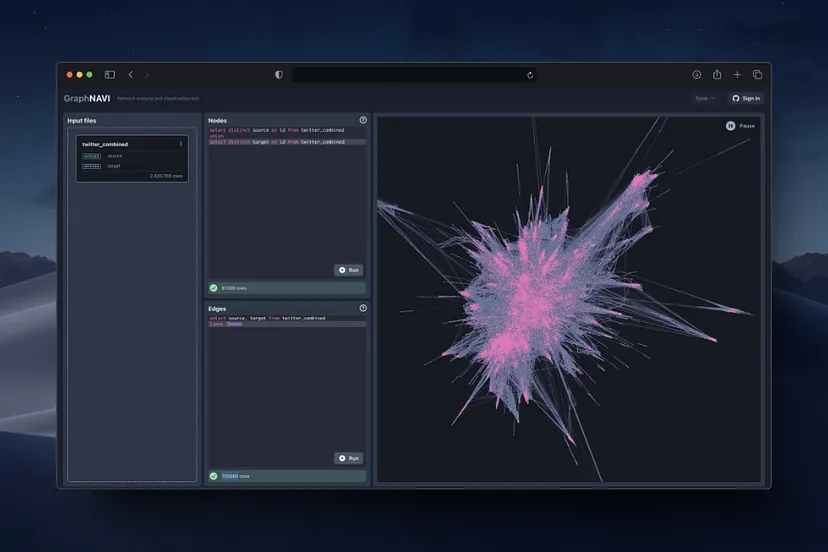This screenshot has height=552, width=828.
Task: Click the browser sidebar toggle icon
Action: coord(110,75)
